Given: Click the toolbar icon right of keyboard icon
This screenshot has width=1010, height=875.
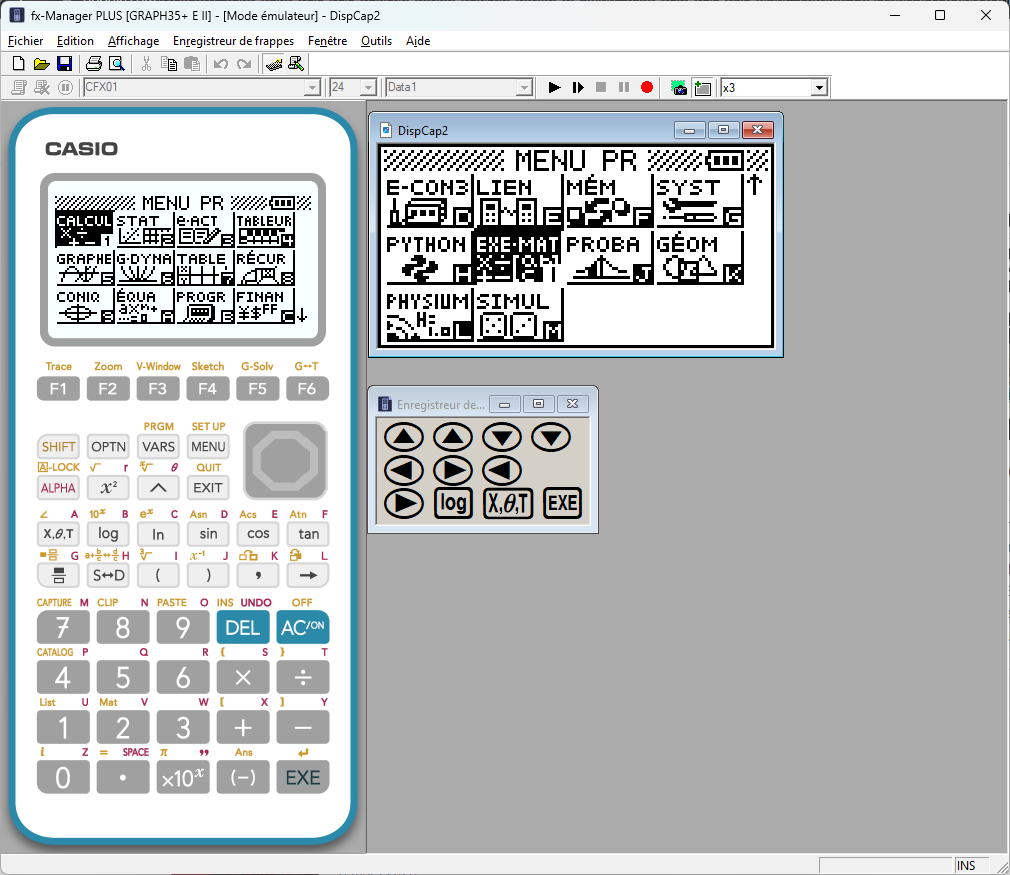Looking at the screenshot, I should 296,64.
